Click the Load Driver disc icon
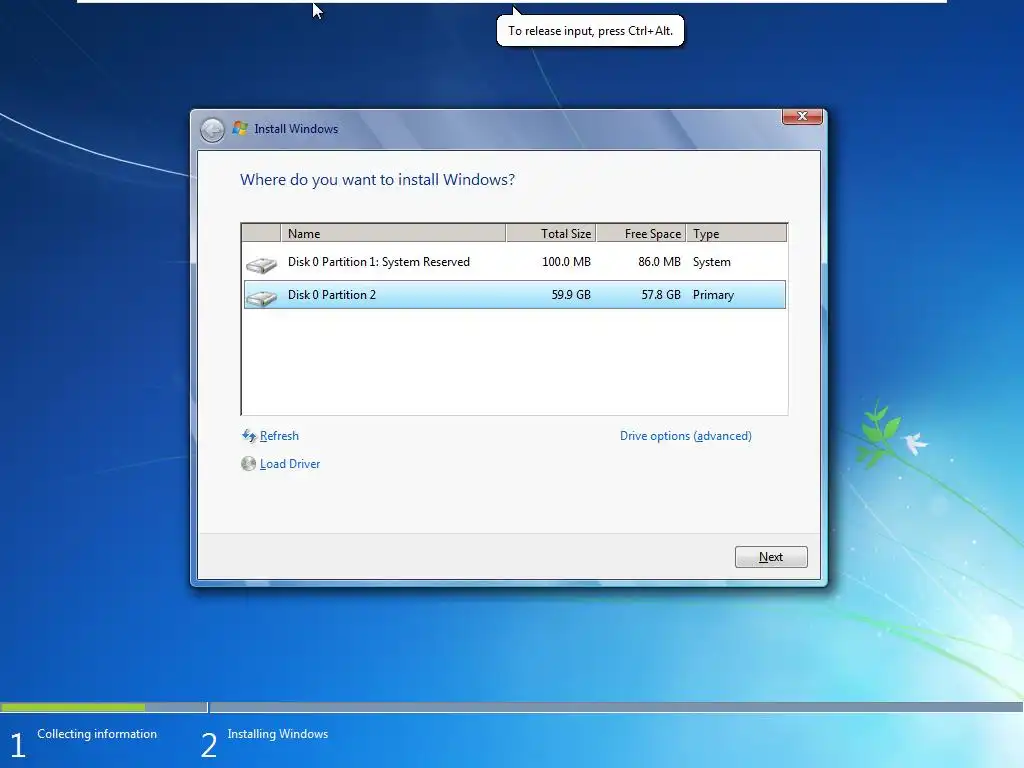Screen dimensions: 1024x768 (x=248, y=464)
